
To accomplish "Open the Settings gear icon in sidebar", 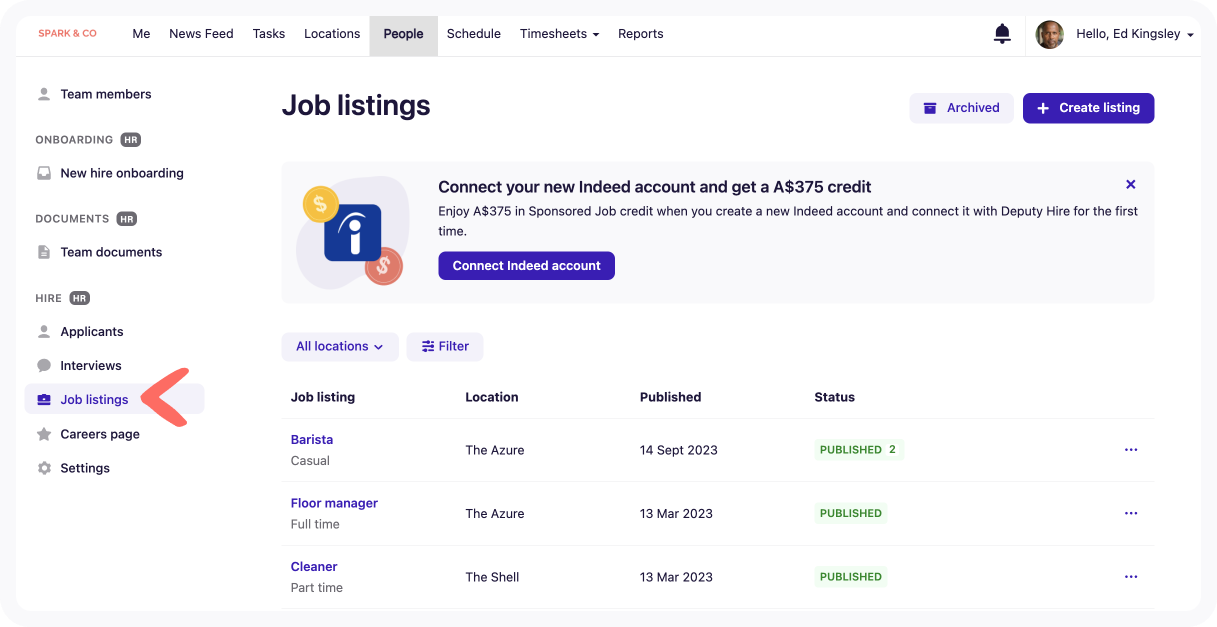I will 43,467.
